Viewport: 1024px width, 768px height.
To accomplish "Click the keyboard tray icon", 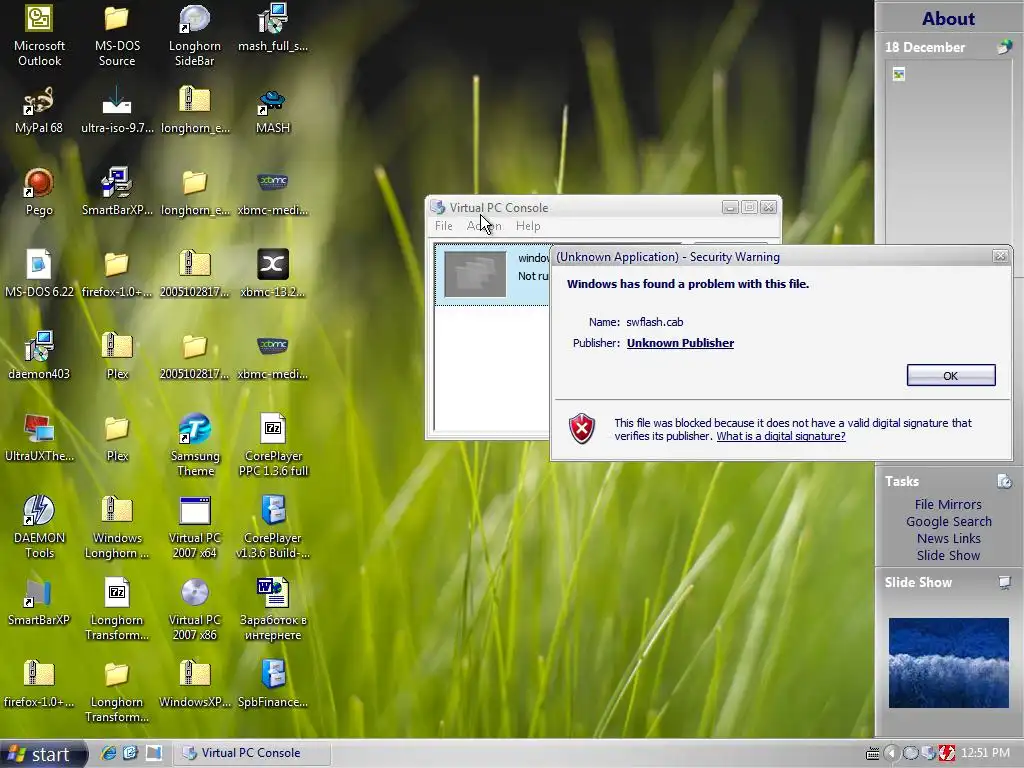I will (x=872, y=754).
